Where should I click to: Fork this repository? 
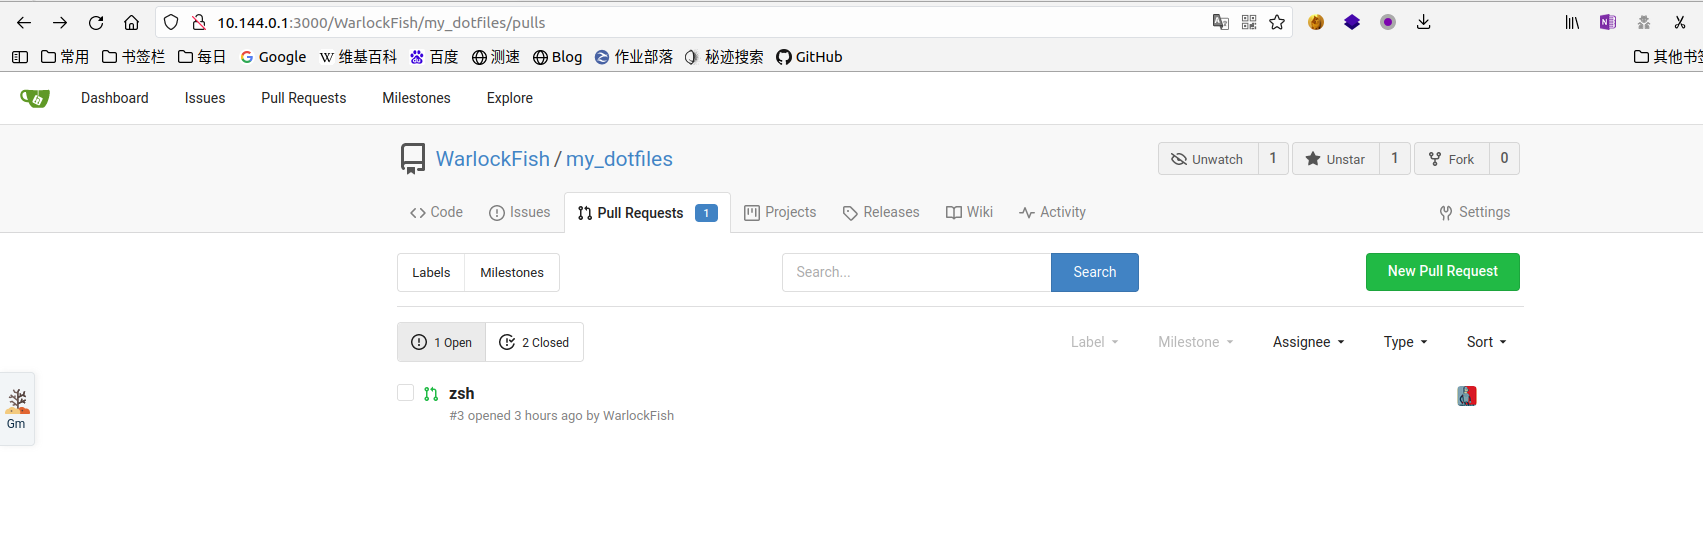1452,159
